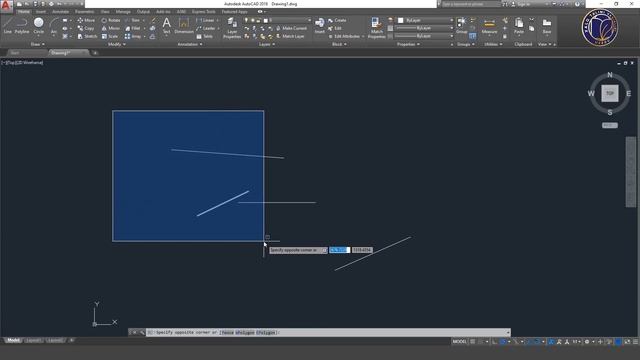640x360 pixels.
Task: Activate the Scale tool
Action: point(110,36)
